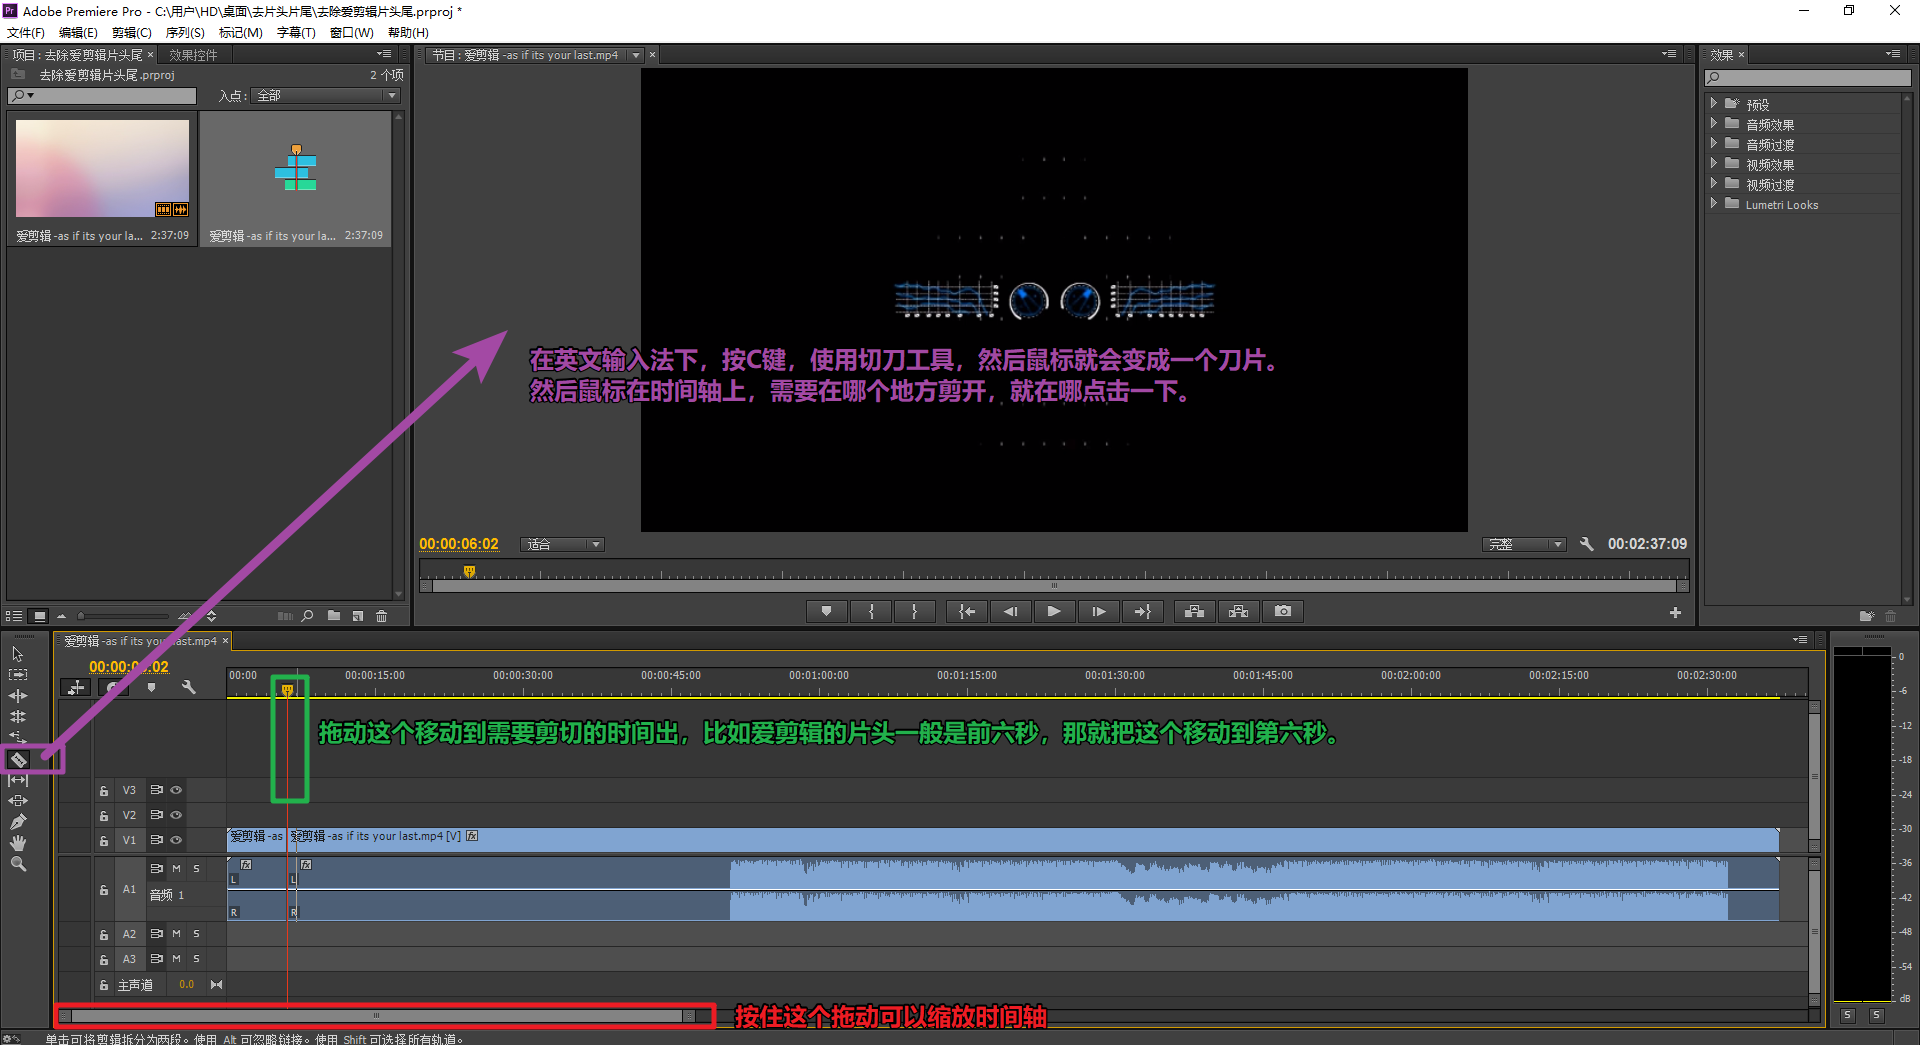The image size is (1920, 1045).
Task: Add a marker in the timeline header
Action: click(151, 687)
